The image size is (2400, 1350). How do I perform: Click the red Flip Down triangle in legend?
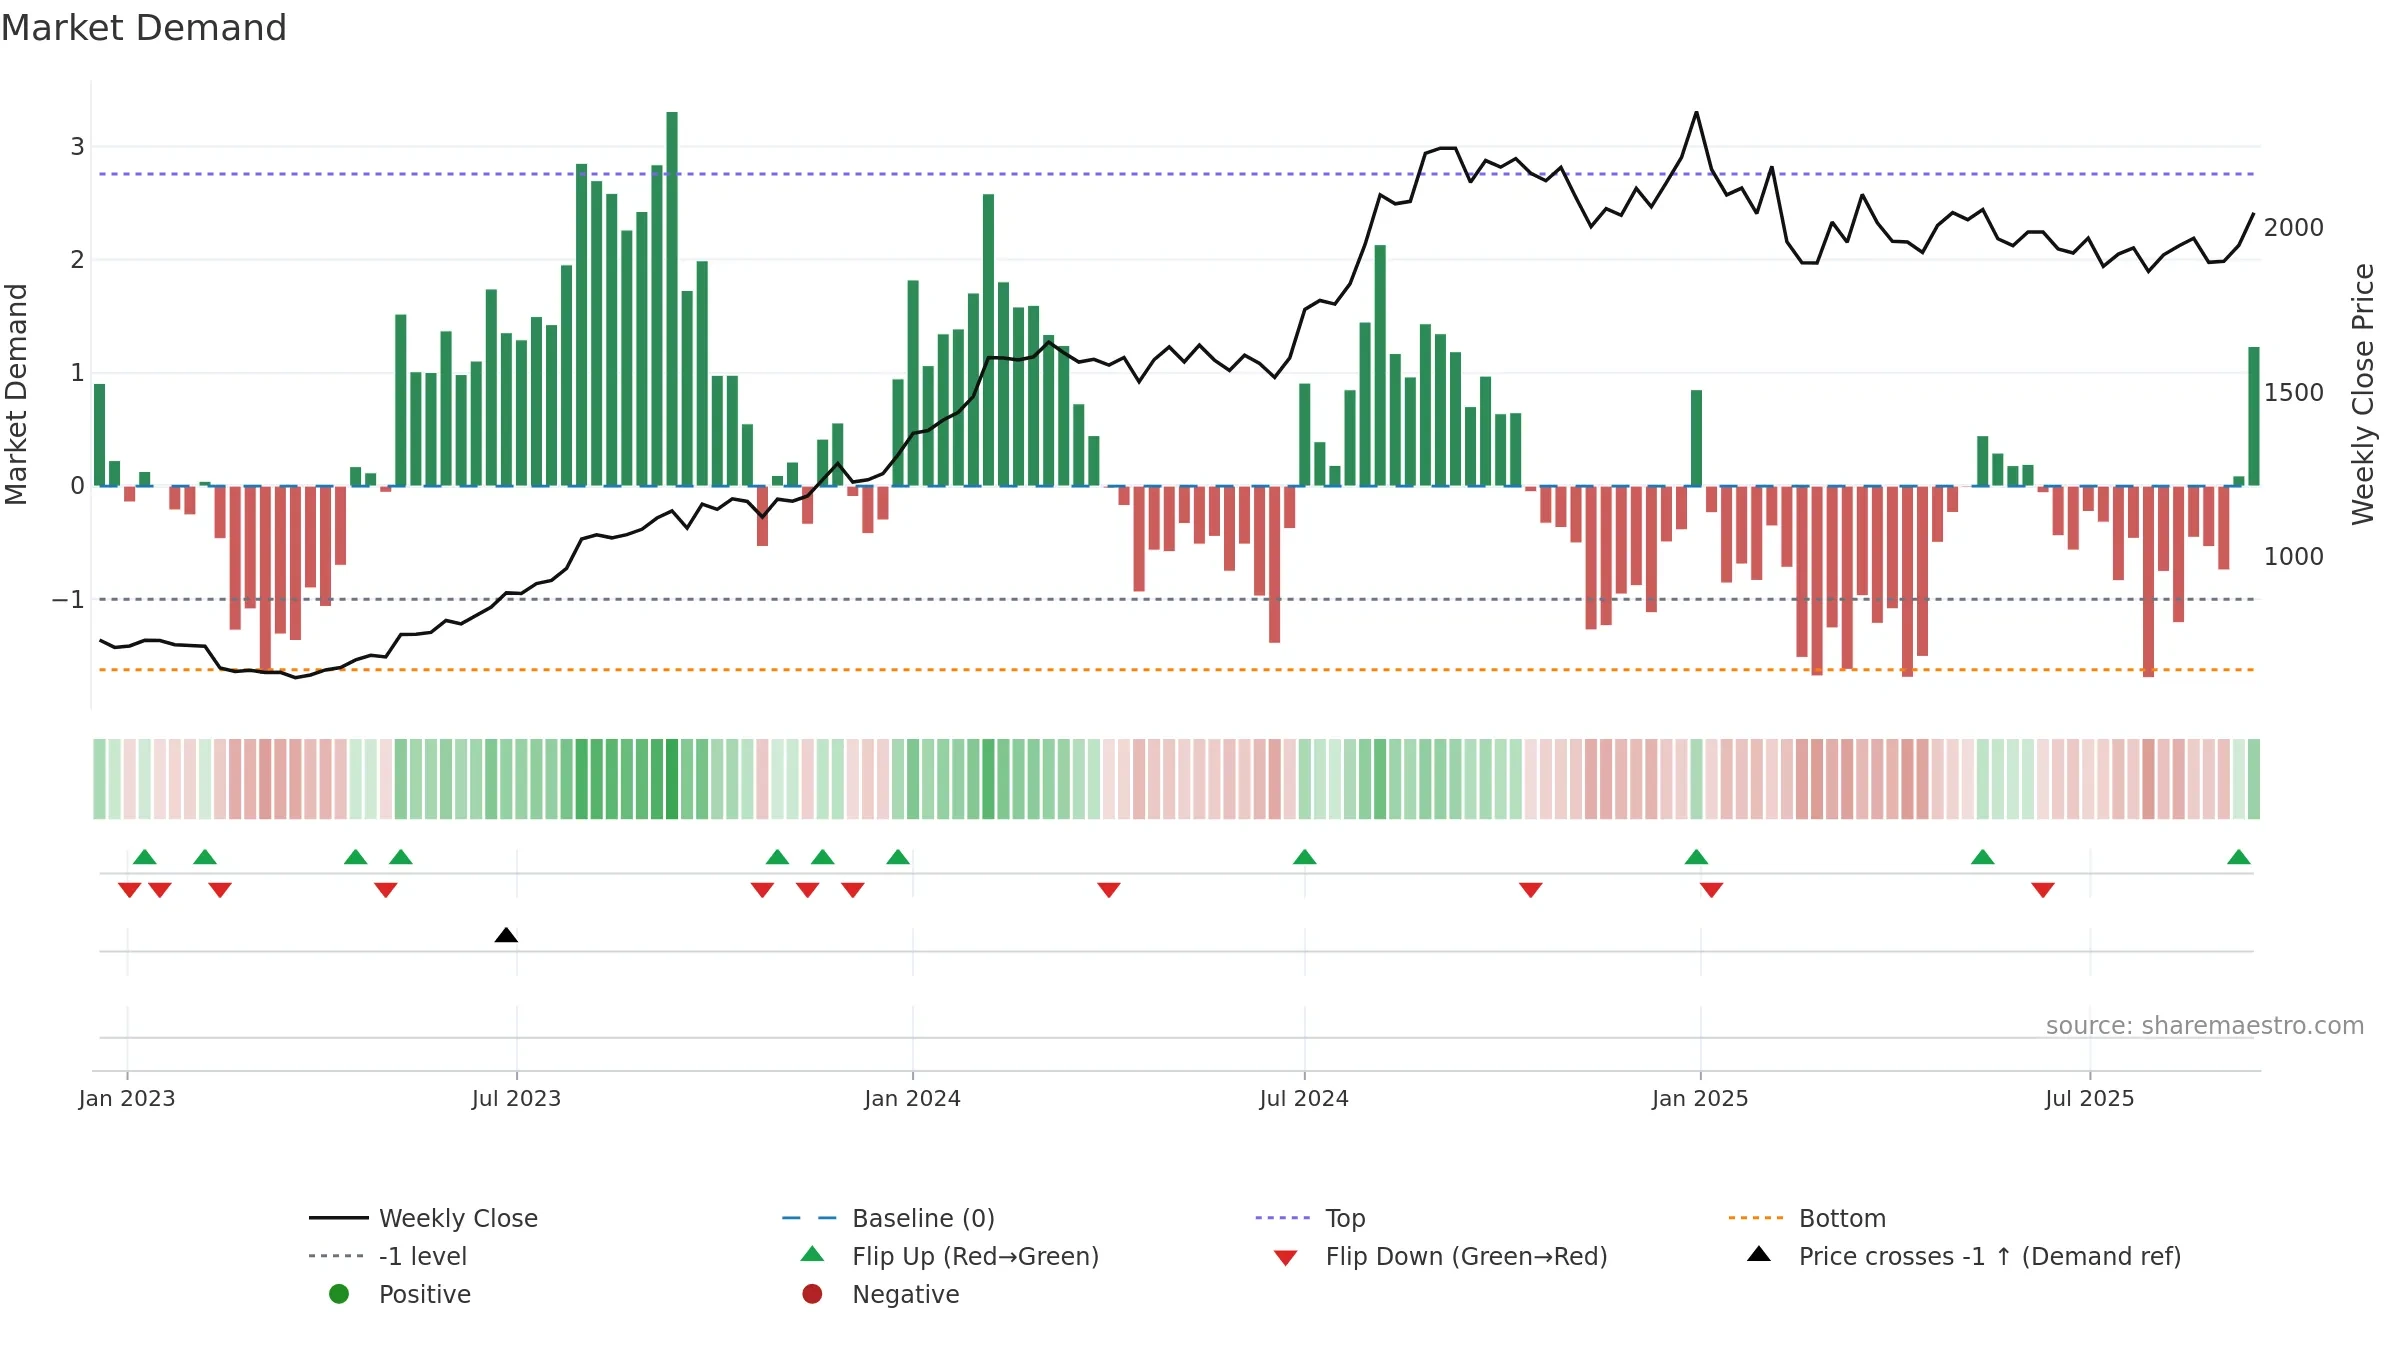click(x=1286, y=1258)
